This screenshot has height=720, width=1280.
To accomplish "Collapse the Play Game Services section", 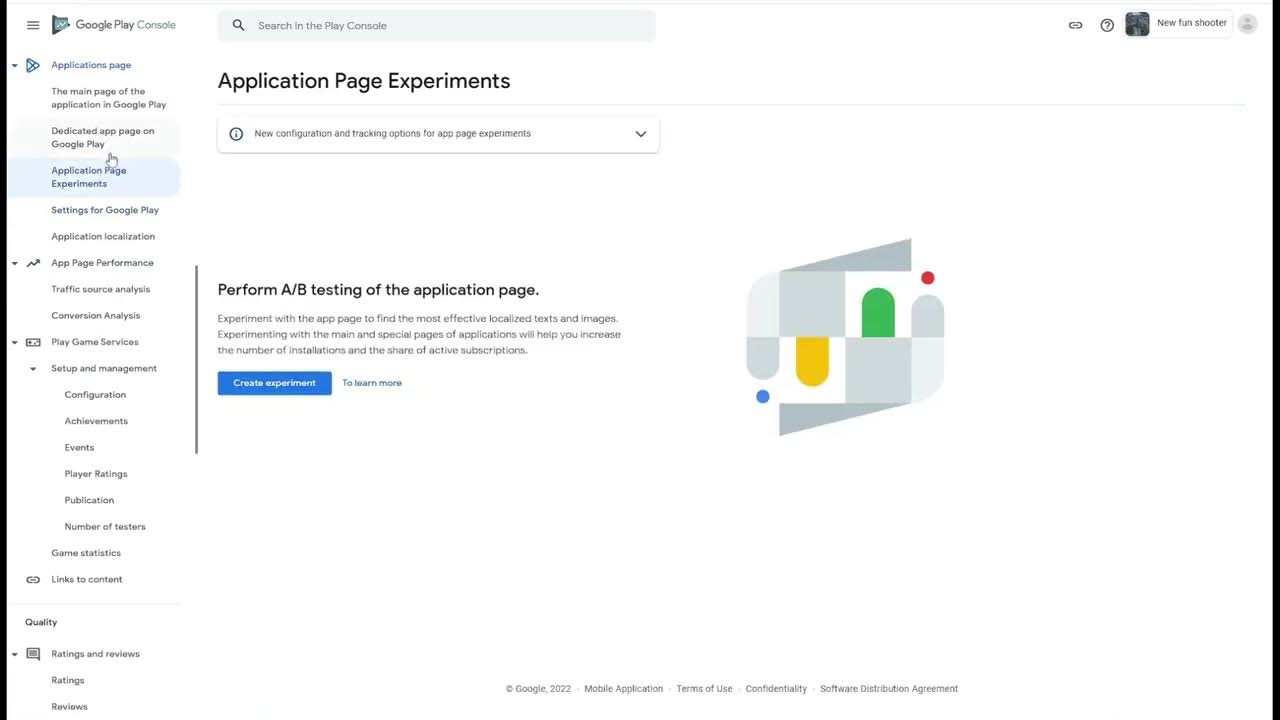I will pos(15,343).
